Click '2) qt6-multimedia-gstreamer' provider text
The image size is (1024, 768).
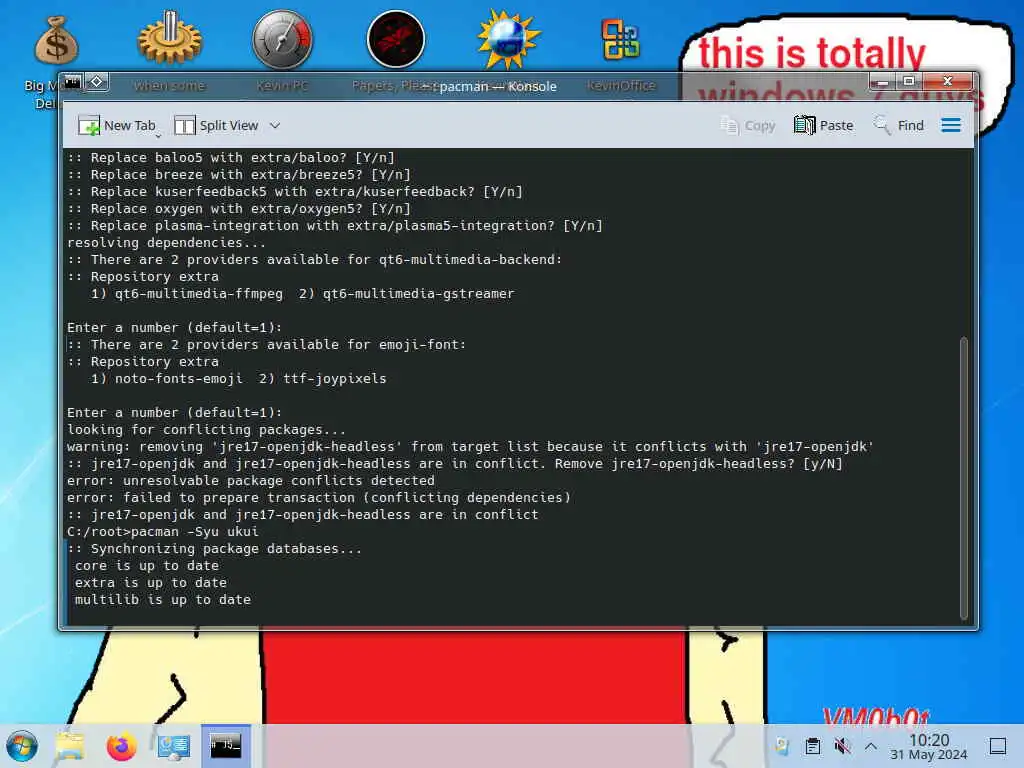coord(407,294)
